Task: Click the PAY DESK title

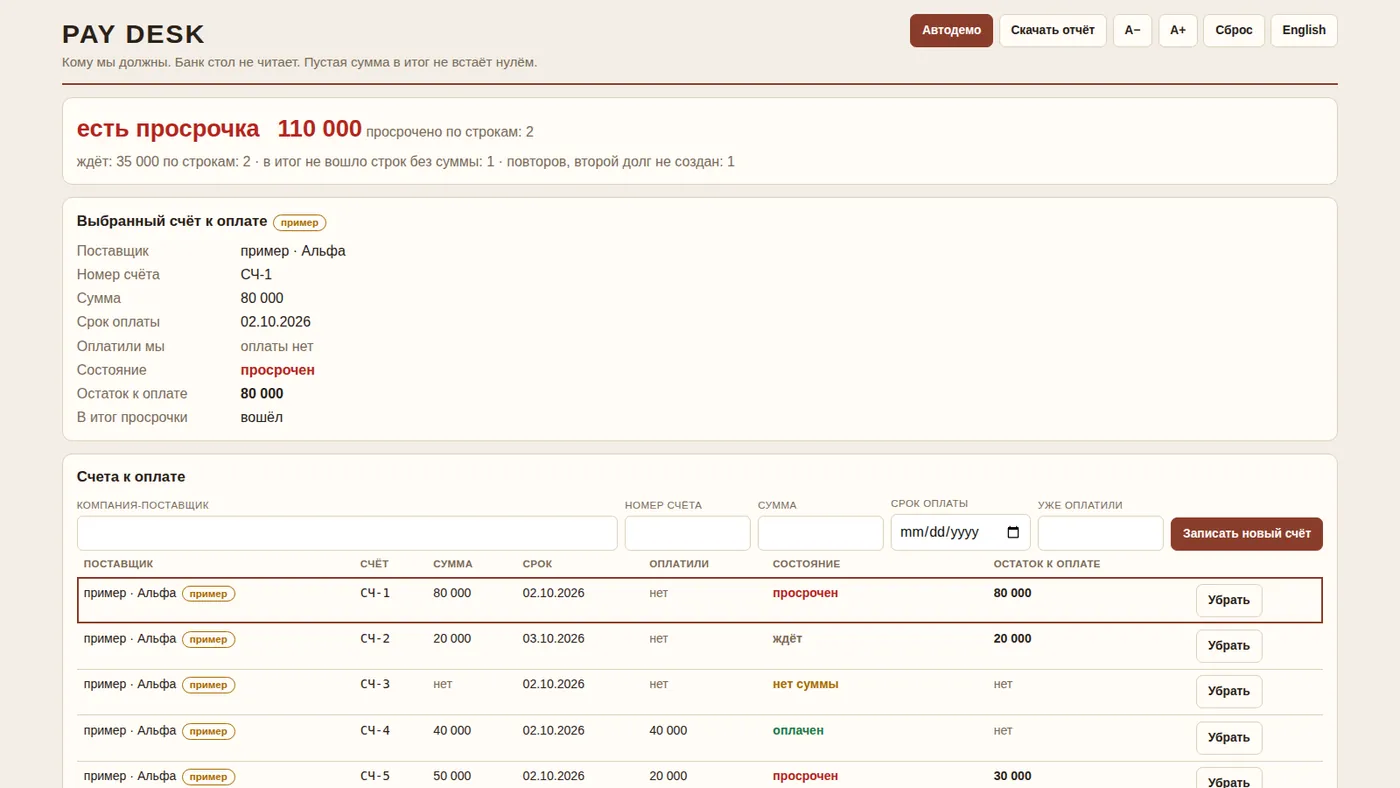Action: tap(133, 34)
